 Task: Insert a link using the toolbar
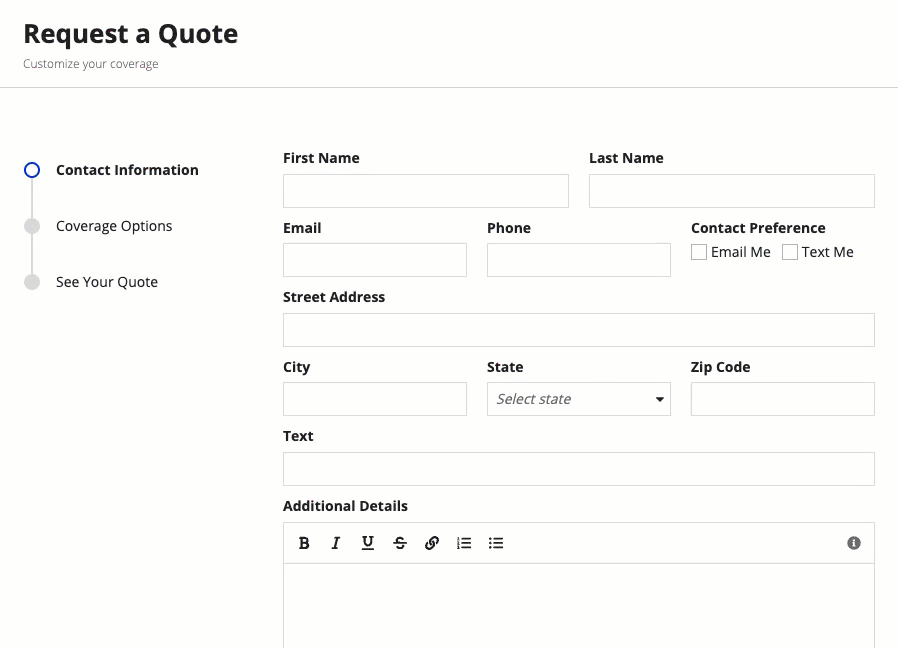click(x=432, y=543)
